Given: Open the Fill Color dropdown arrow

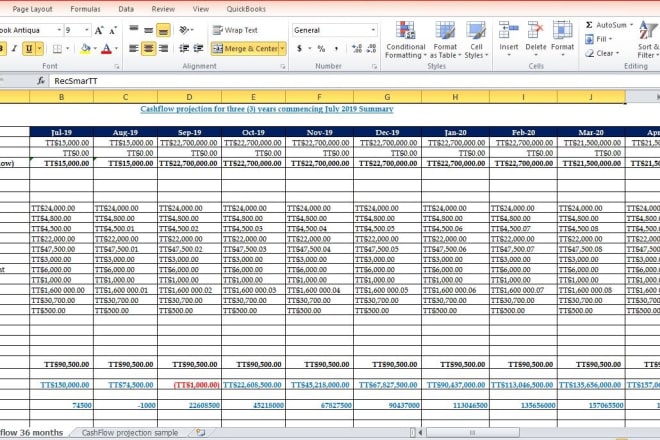Looking at the screenshot, I should click(95, 49).
